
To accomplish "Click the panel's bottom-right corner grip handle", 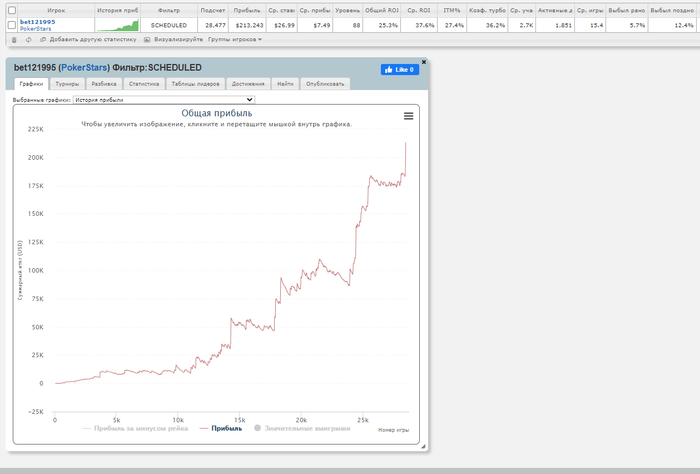I will pos(423,446).
